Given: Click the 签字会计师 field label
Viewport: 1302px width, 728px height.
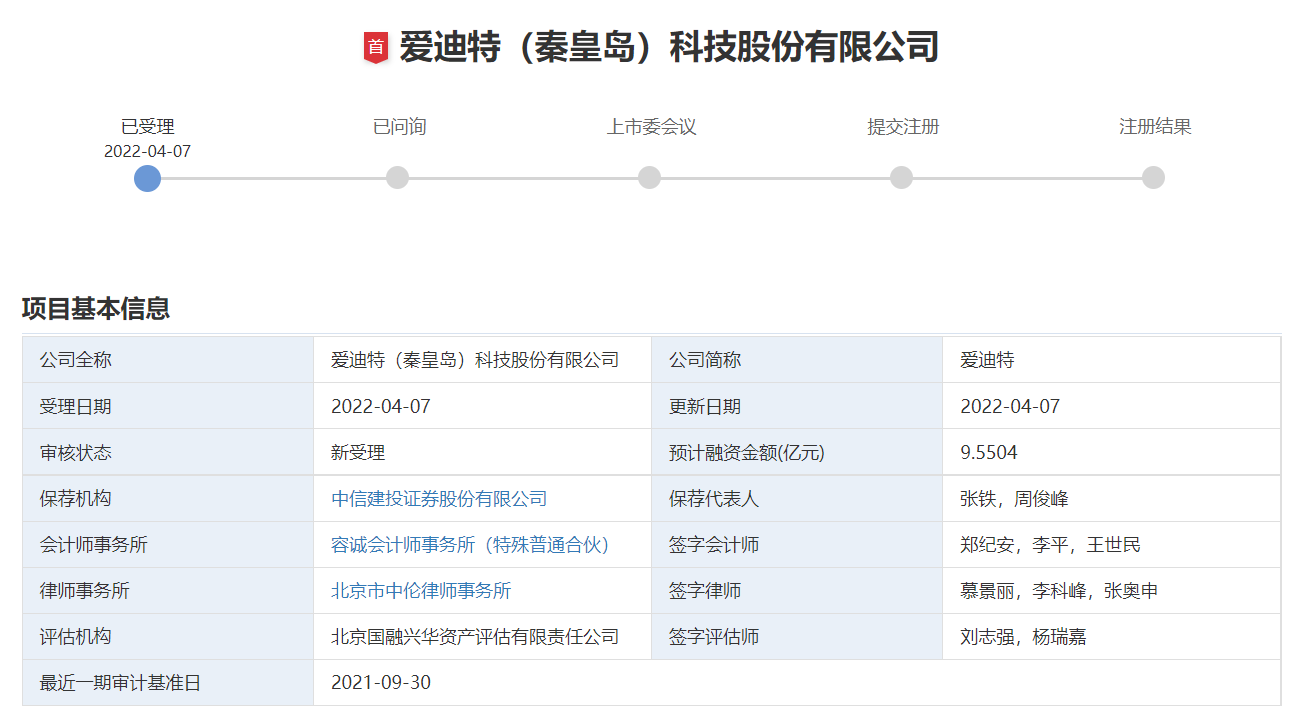Looking at the screenshot, I should 714,545.
